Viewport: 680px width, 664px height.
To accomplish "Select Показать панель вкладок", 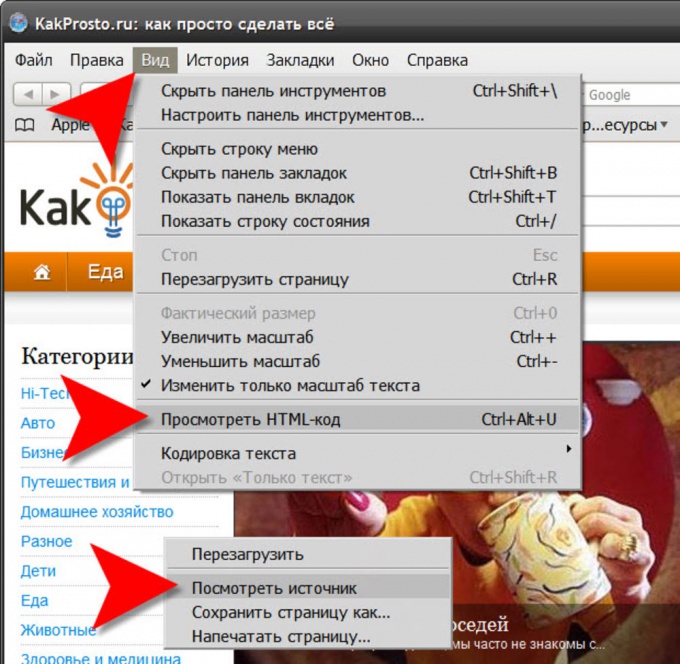I will 358,197.
